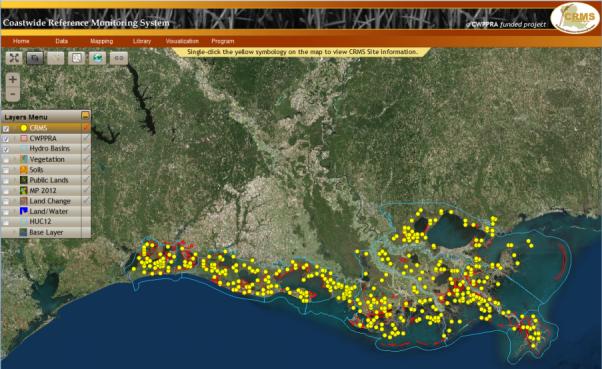Expand the Land/Water layer arrow
Screen dimensions: 602x369
[15, 211]
